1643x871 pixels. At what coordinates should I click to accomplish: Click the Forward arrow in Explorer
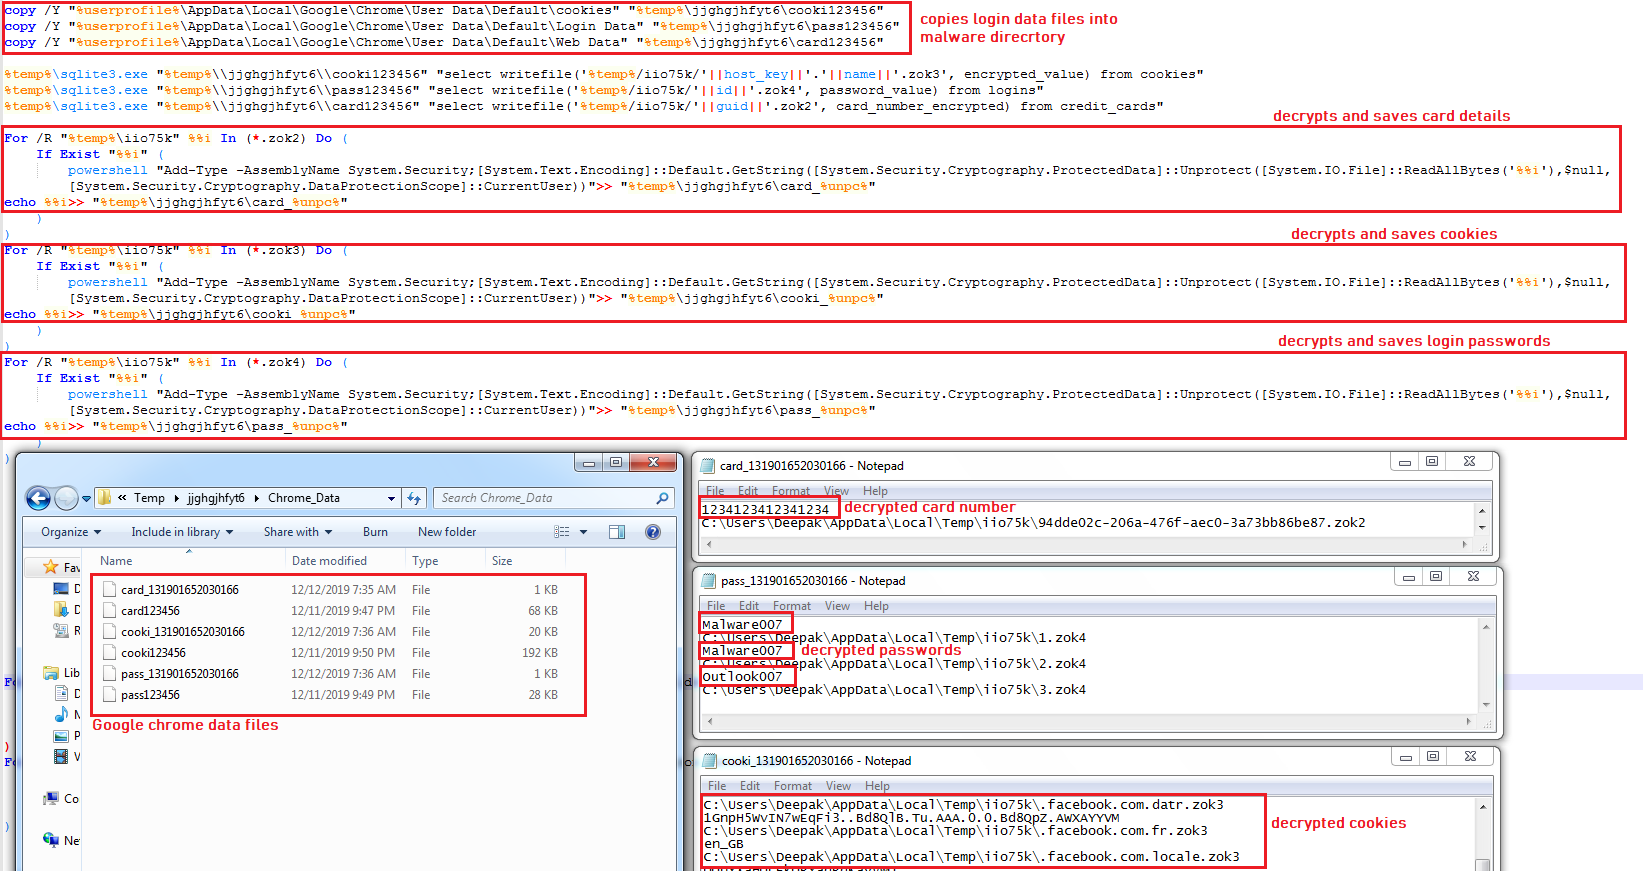coord(66,498)
